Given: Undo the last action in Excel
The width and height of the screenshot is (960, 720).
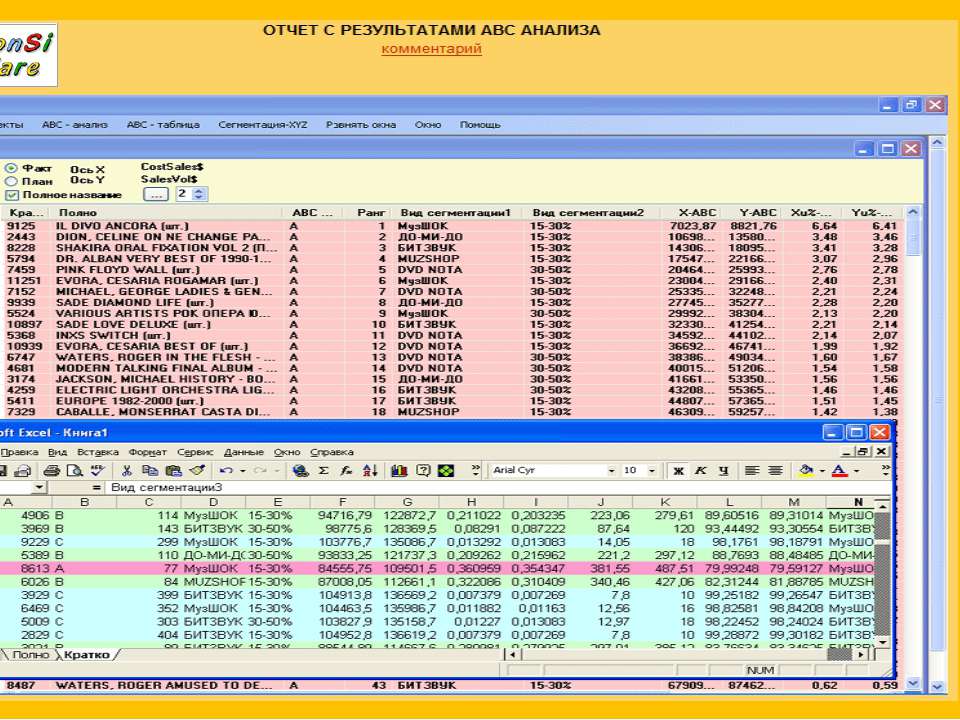Looking at the screenshot, I should 227,470.
